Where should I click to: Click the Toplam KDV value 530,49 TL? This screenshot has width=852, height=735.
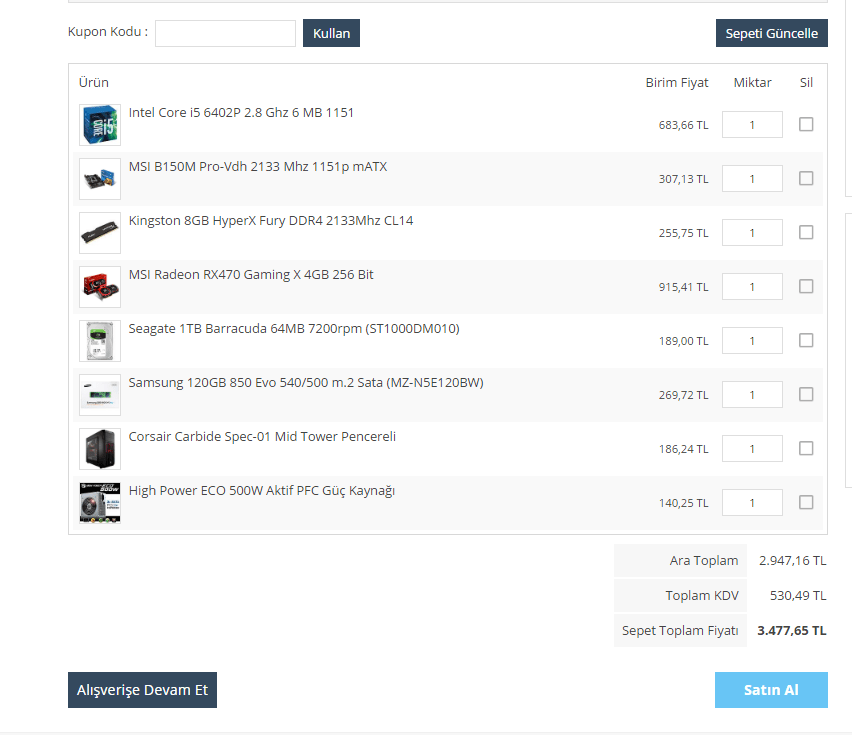coord(798,596)
